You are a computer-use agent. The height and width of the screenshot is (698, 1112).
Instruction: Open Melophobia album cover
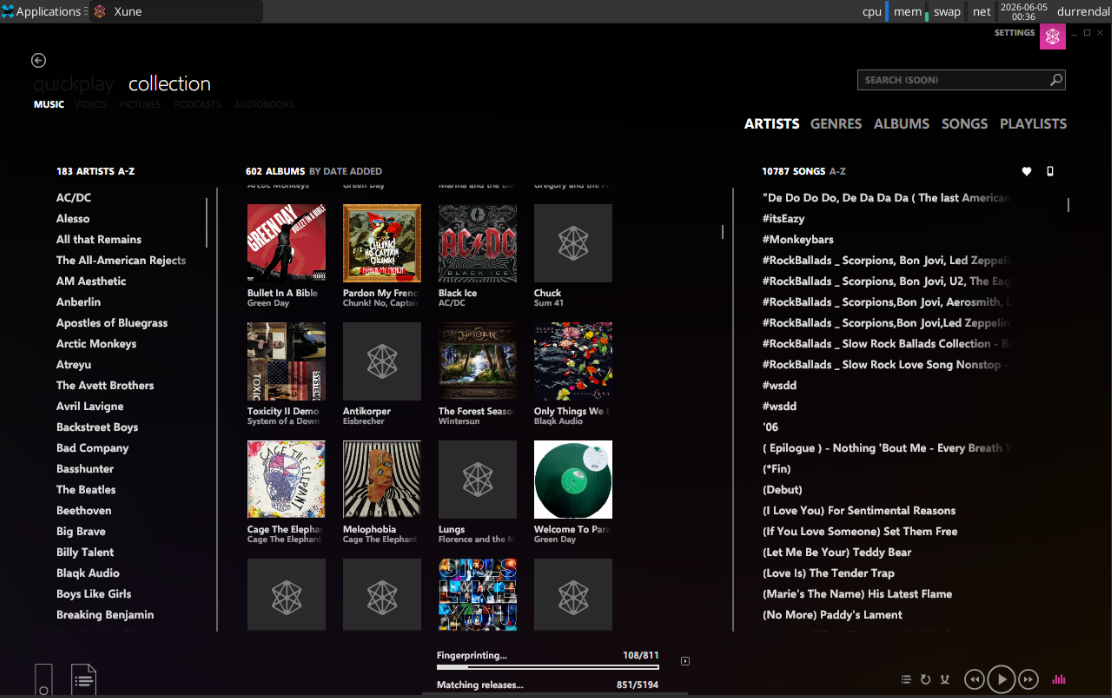(x=382, y=480)
